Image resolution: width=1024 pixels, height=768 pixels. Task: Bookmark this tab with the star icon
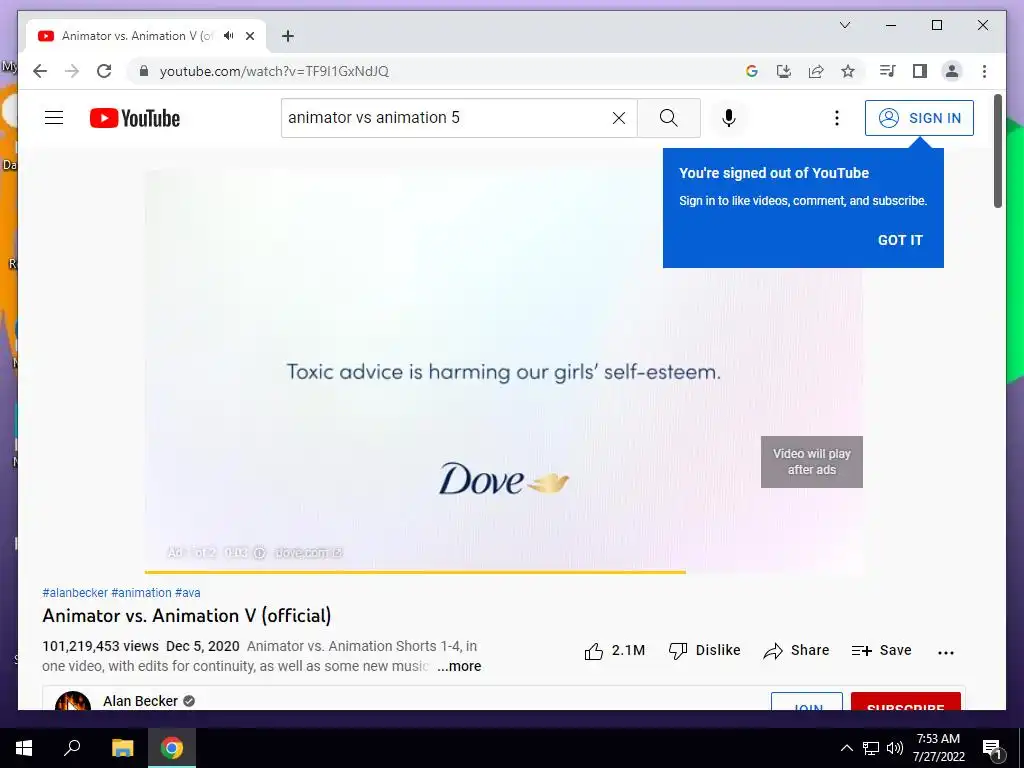click(x=848, y=71)
